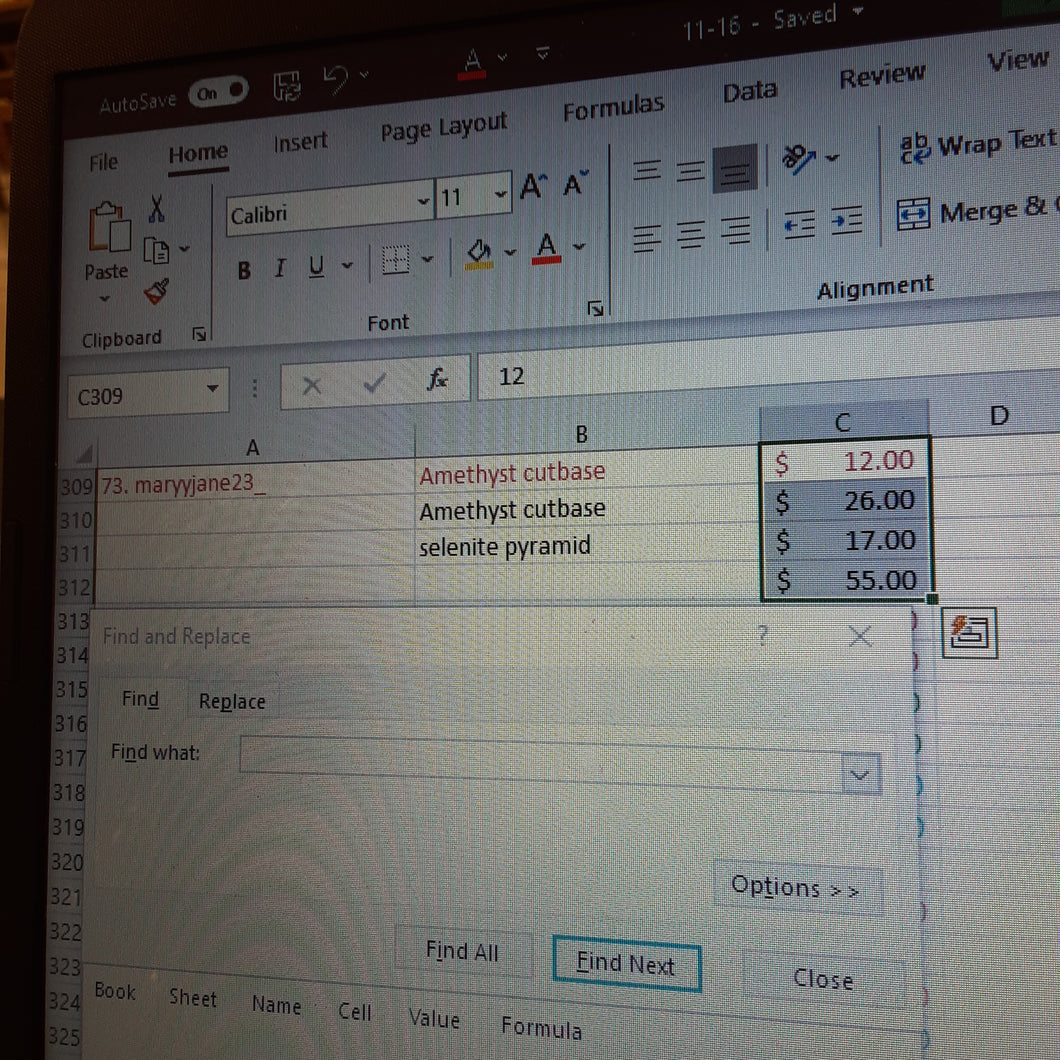Screen dimensions: 1060x1060
Task: Click the Borders icon
Action: point(395,259)
